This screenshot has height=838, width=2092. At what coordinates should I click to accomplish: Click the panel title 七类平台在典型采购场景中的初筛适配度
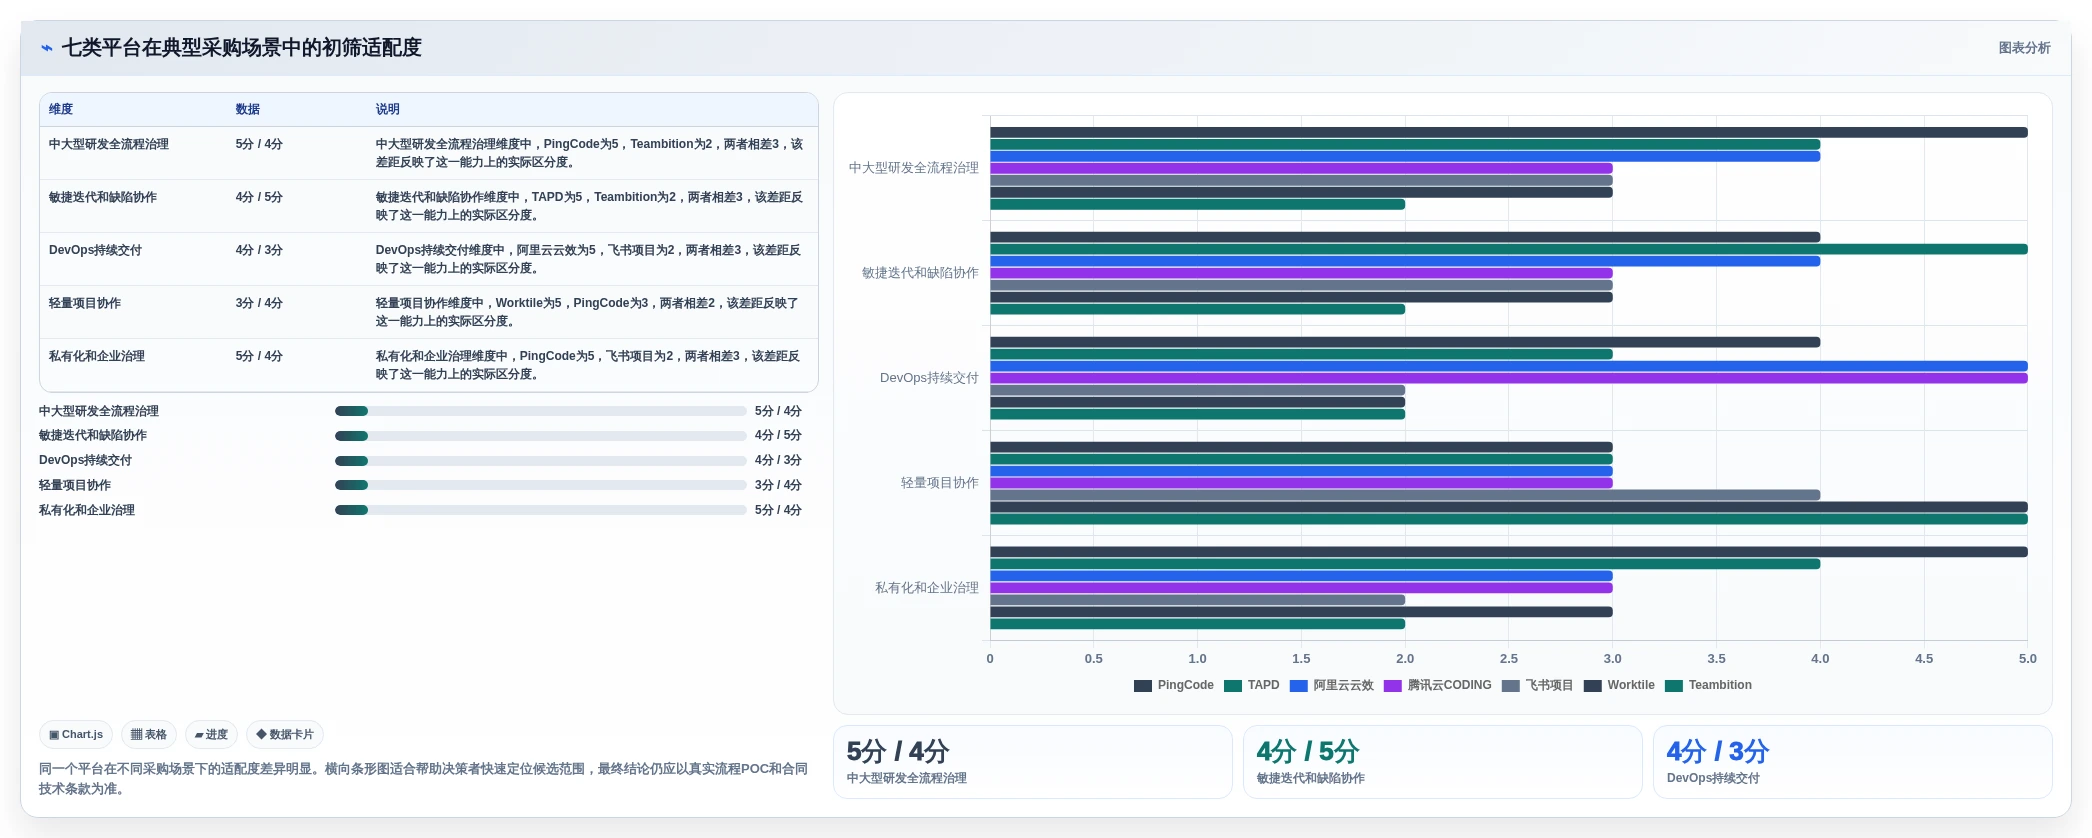click(x=242, y=48)
